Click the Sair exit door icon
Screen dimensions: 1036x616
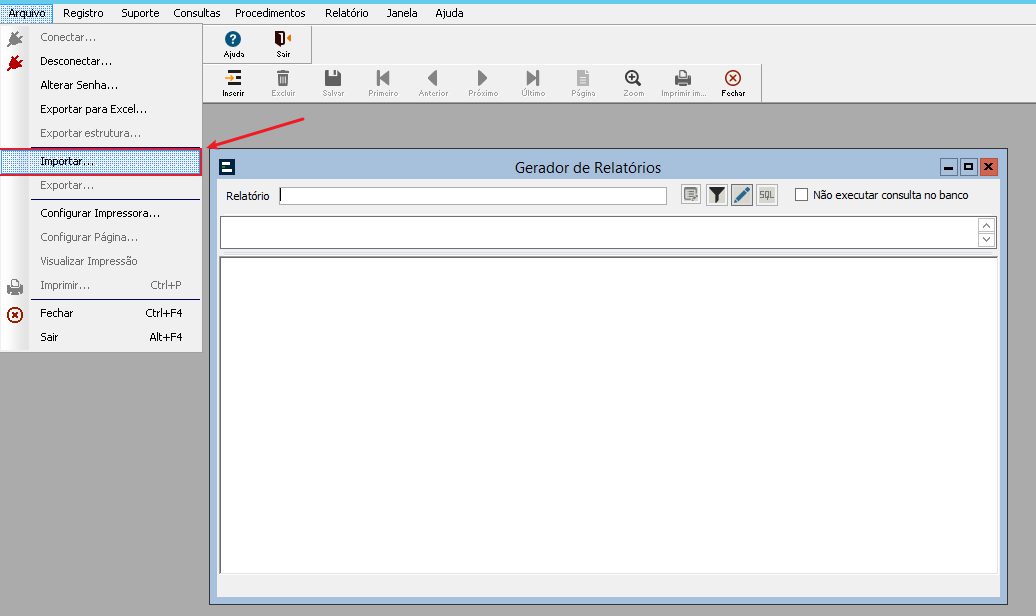[283, 38]
